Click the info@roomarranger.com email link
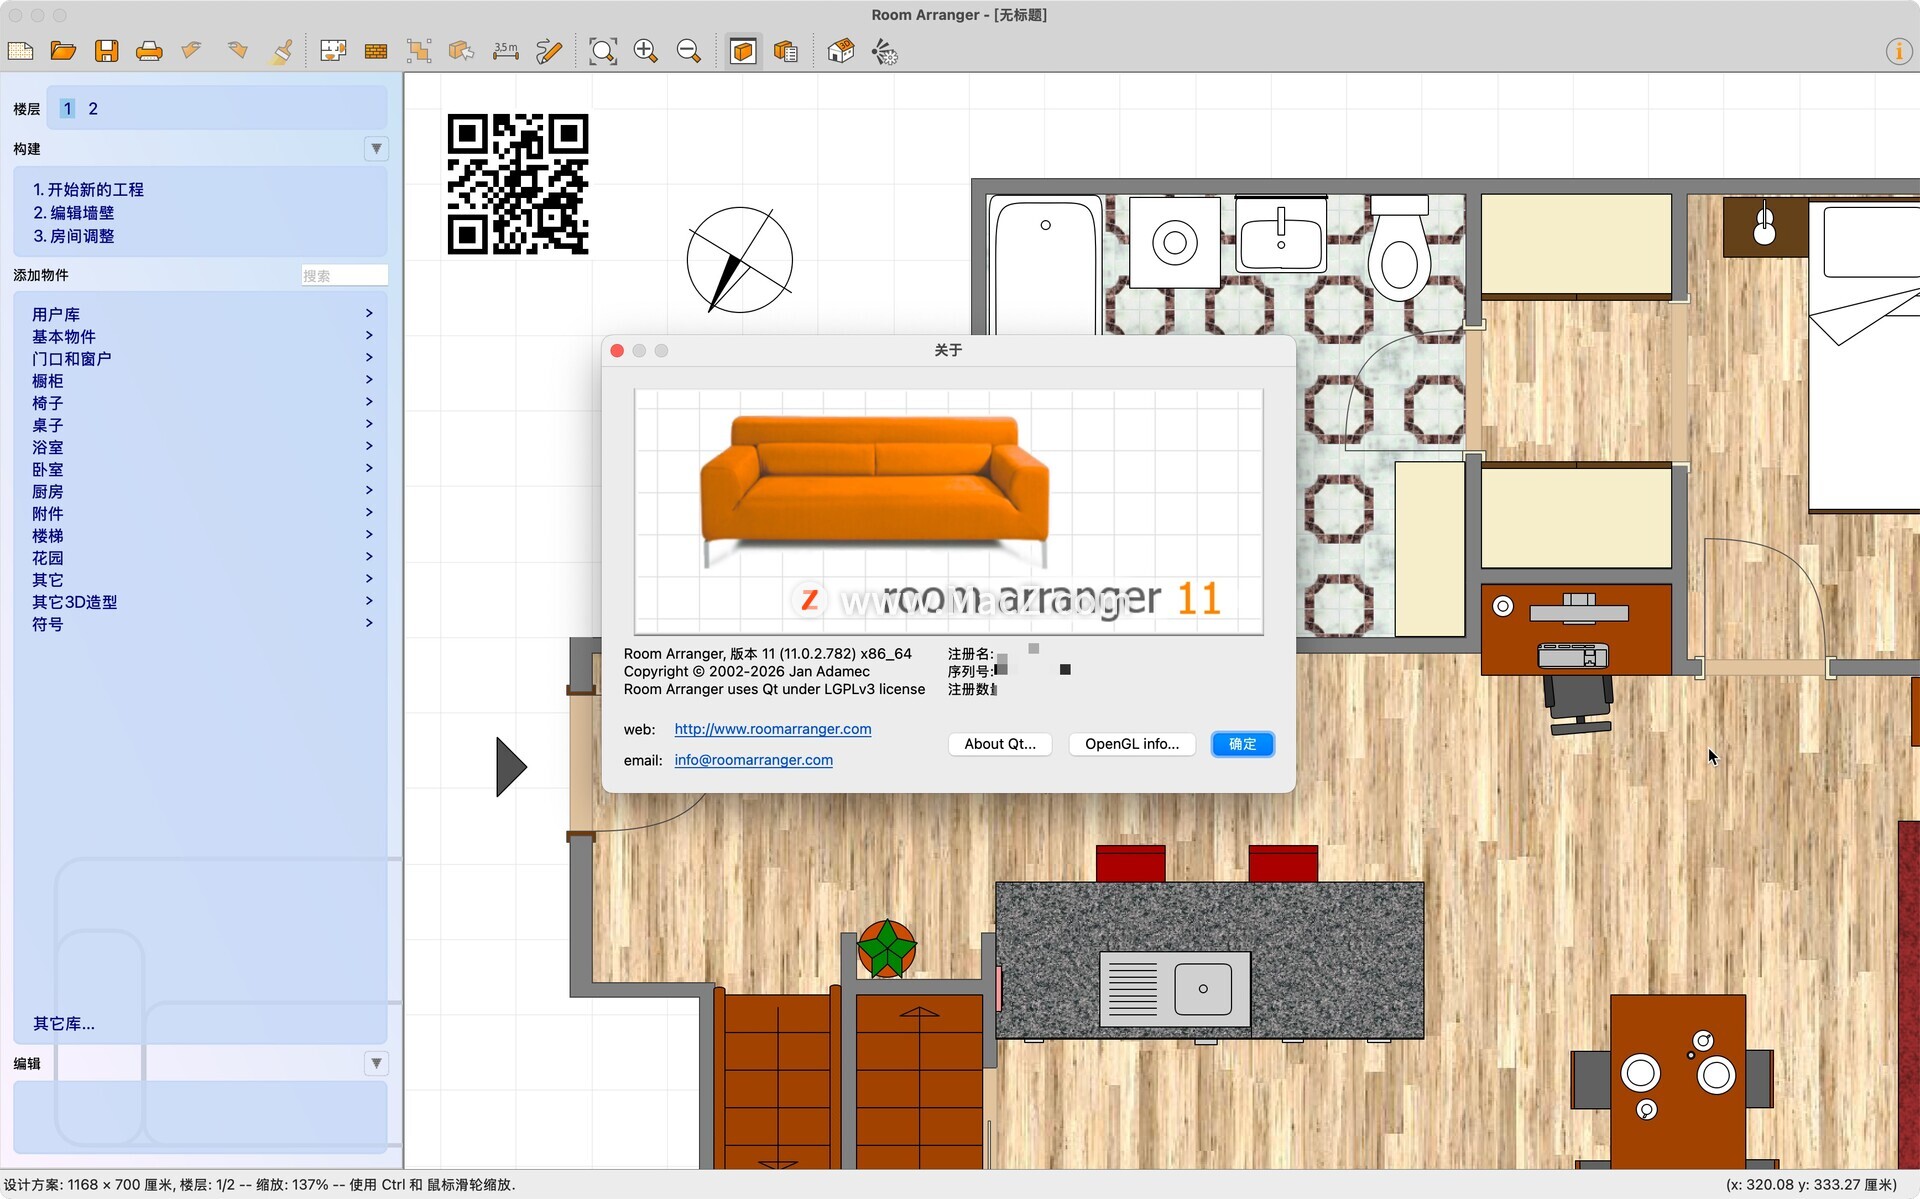 [x=754, y=760]
